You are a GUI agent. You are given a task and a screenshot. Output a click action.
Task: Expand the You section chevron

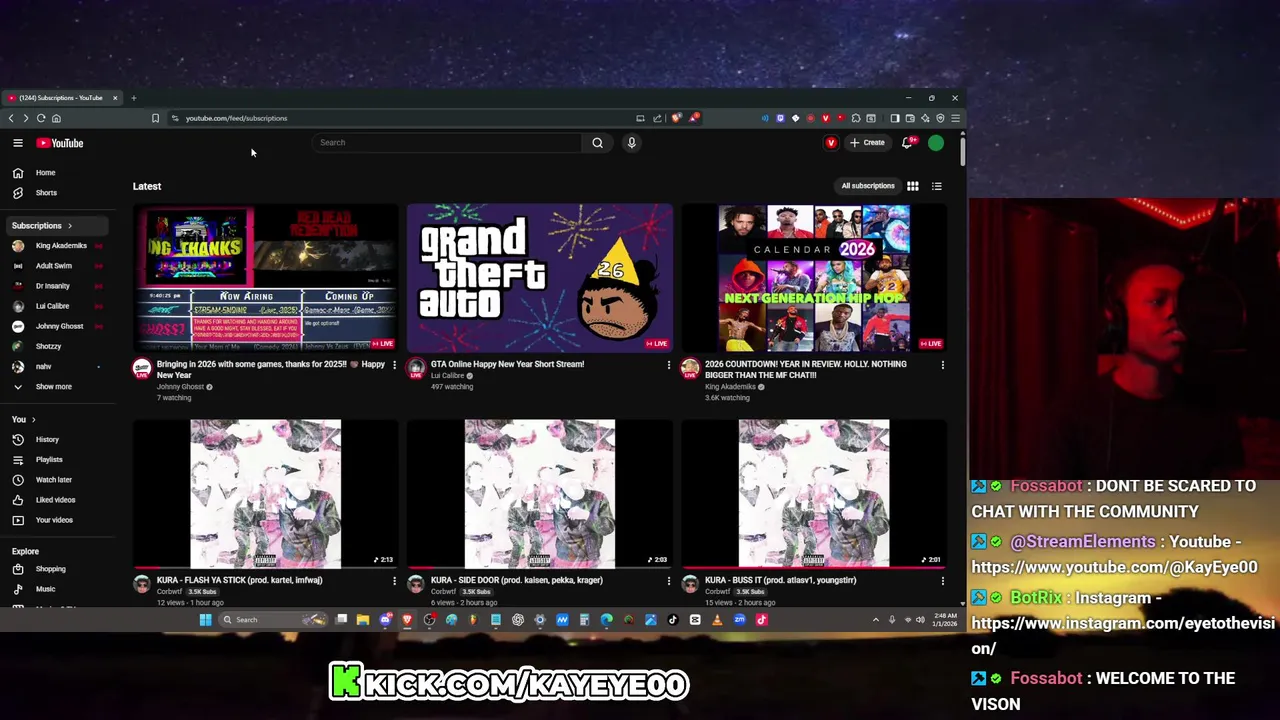click(x=33, y=420)
